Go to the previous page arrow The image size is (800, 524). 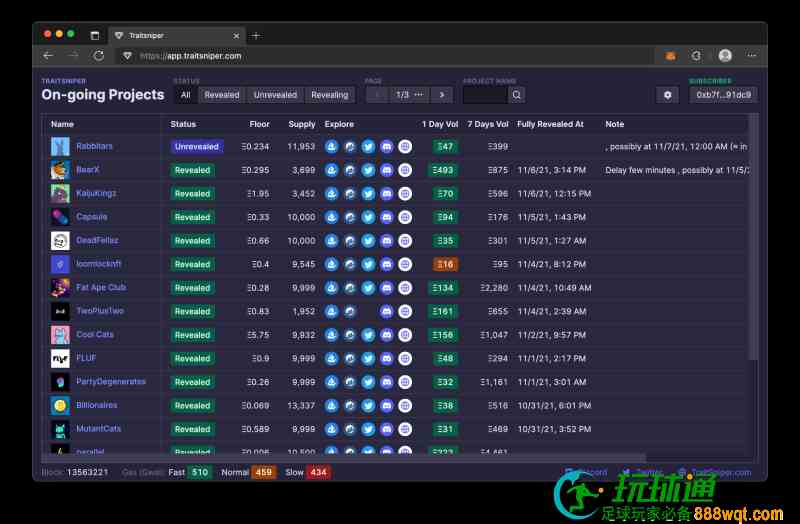tap(378, 95)
